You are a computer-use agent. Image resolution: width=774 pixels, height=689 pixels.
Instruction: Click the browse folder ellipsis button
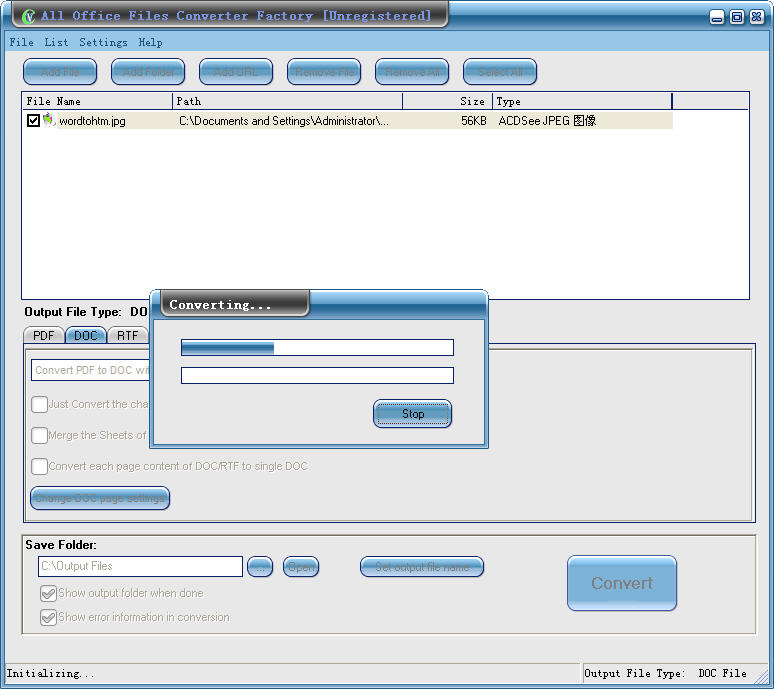coord(260,567)
